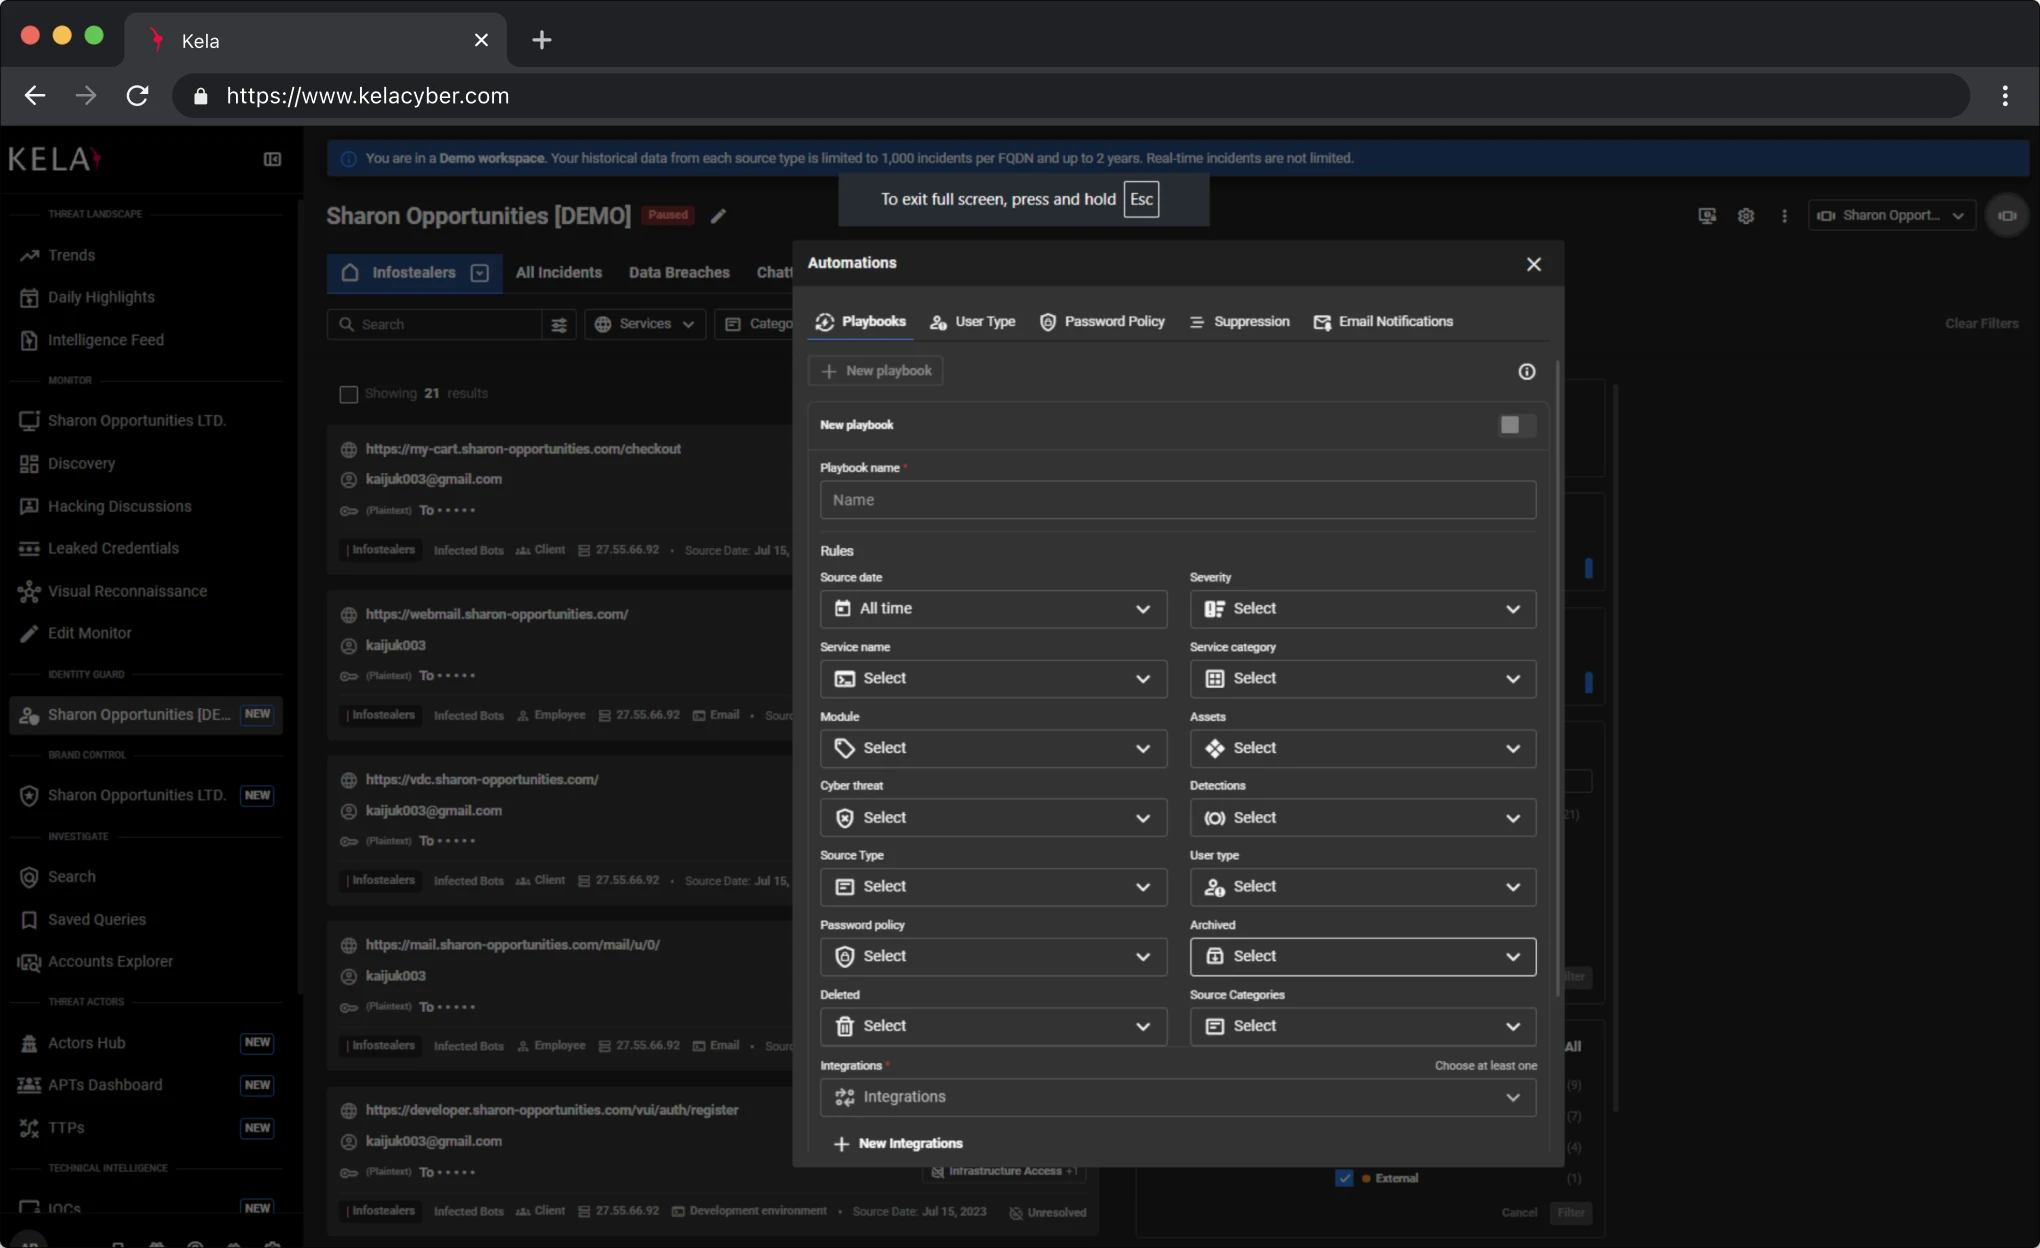Open APTs Dashboard in the sidebar
Screen dimensions: 2040x1248
[x=104, y=1085]
